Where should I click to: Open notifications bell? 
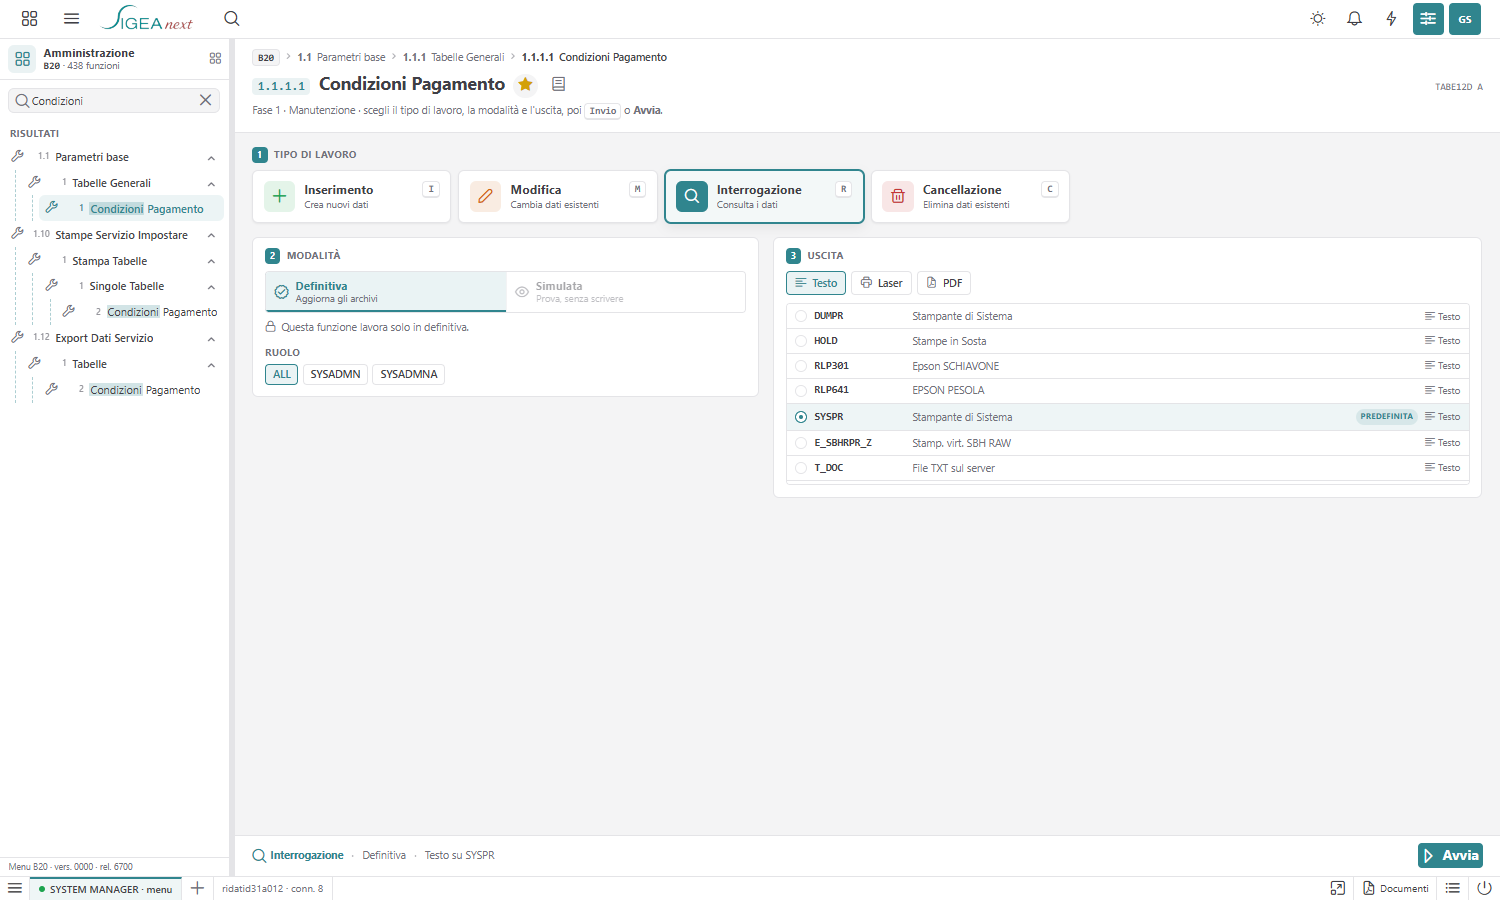1355,19
